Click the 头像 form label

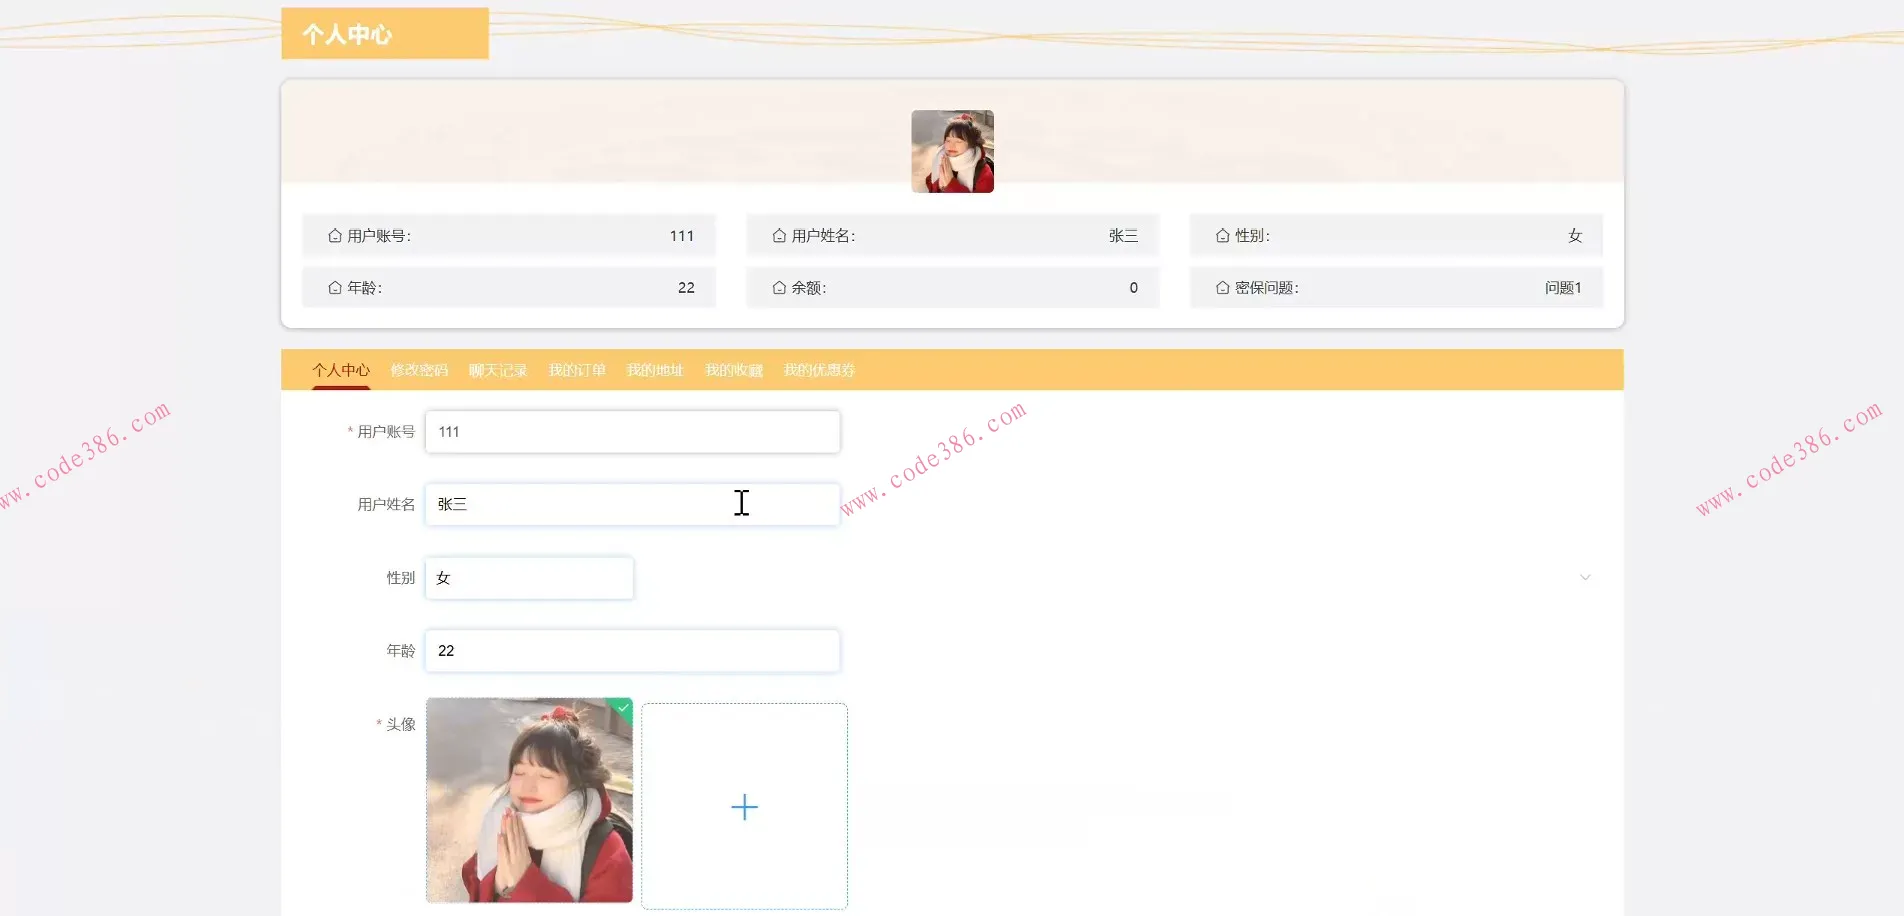pyautogui.click(x=401, y=724)
